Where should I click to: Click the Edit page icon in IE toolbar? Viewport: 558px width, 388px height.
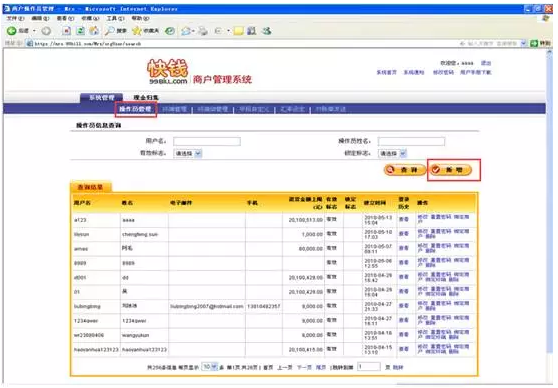pyautogui.click(x=219, y=31)
